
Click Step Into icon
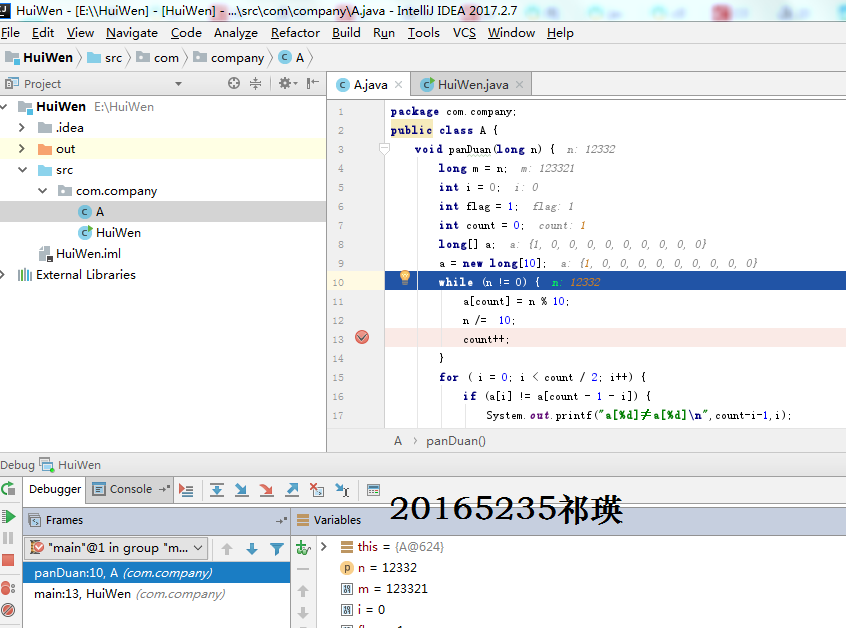coord(241,490)
